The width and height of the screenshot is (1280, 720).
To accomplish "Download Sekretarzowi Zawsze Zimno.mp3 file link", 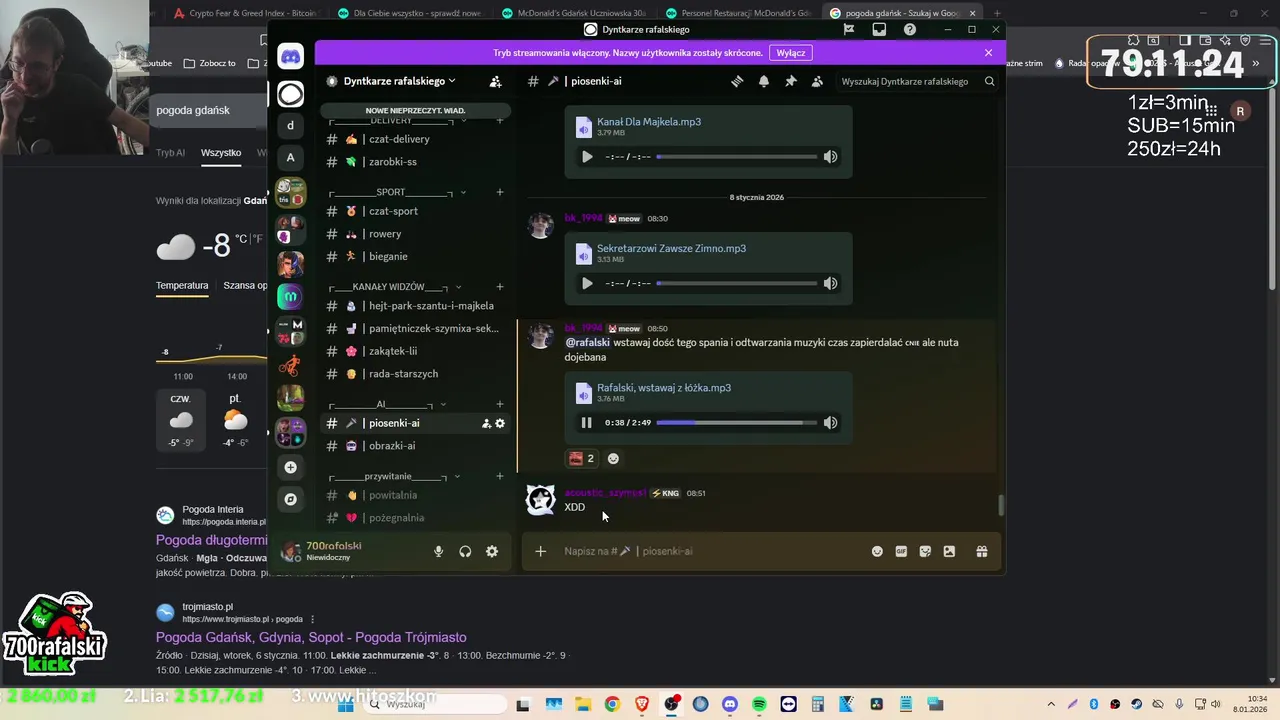I will tap(671, 248).
